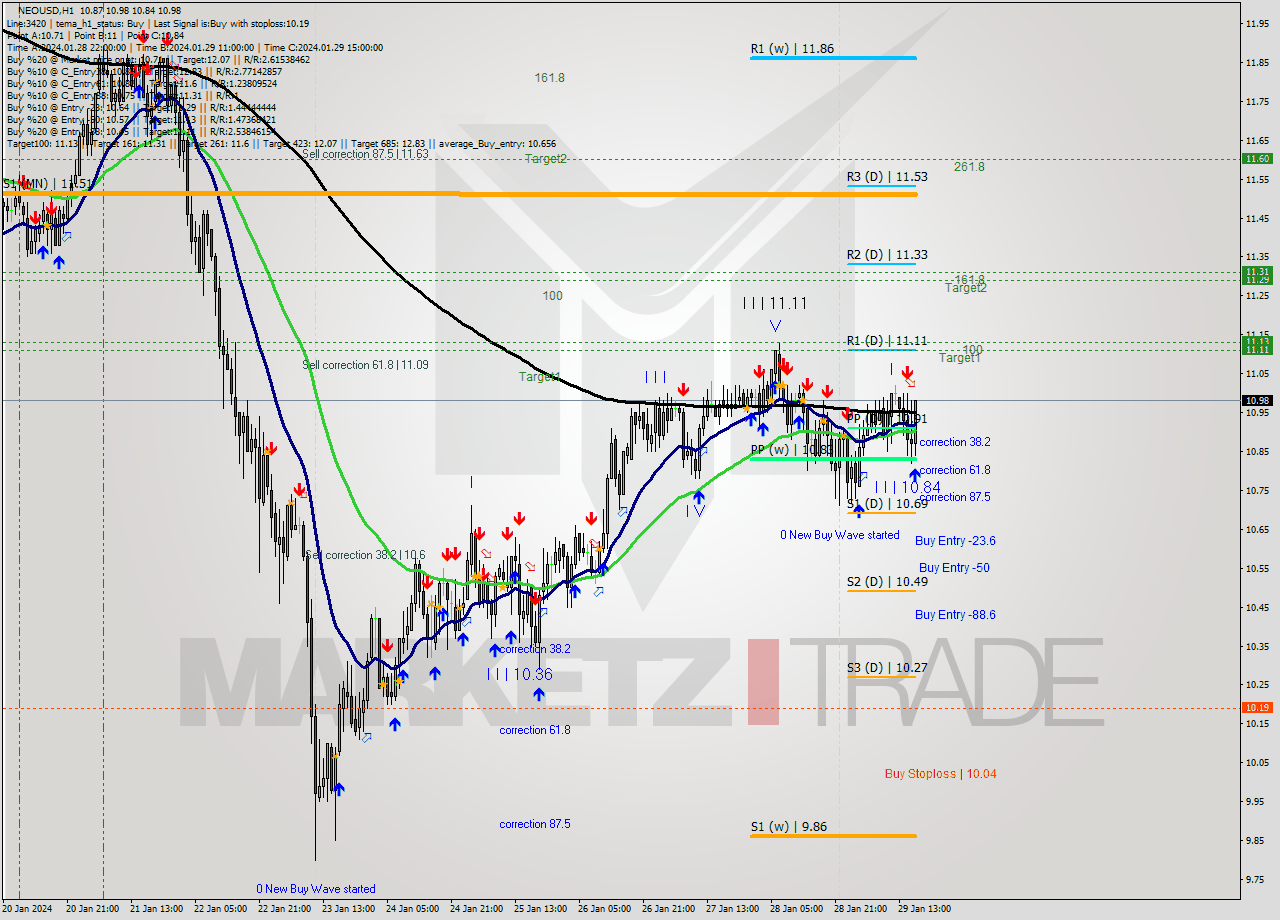Click the current price tag 10.98
Viewport: 1280px width, 920px height.
1257,401
